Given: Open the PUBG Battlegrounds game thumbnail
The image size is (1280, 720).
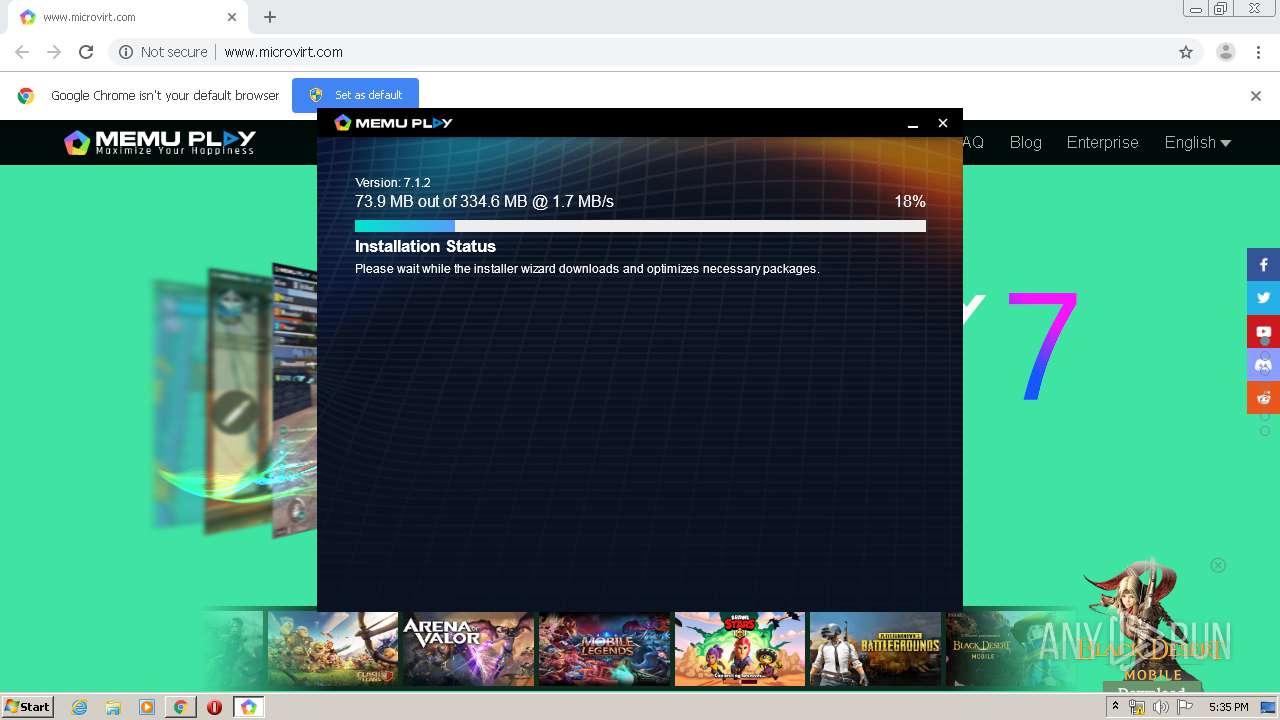Looking at the screenshot, I should click(x=875, y=649).
